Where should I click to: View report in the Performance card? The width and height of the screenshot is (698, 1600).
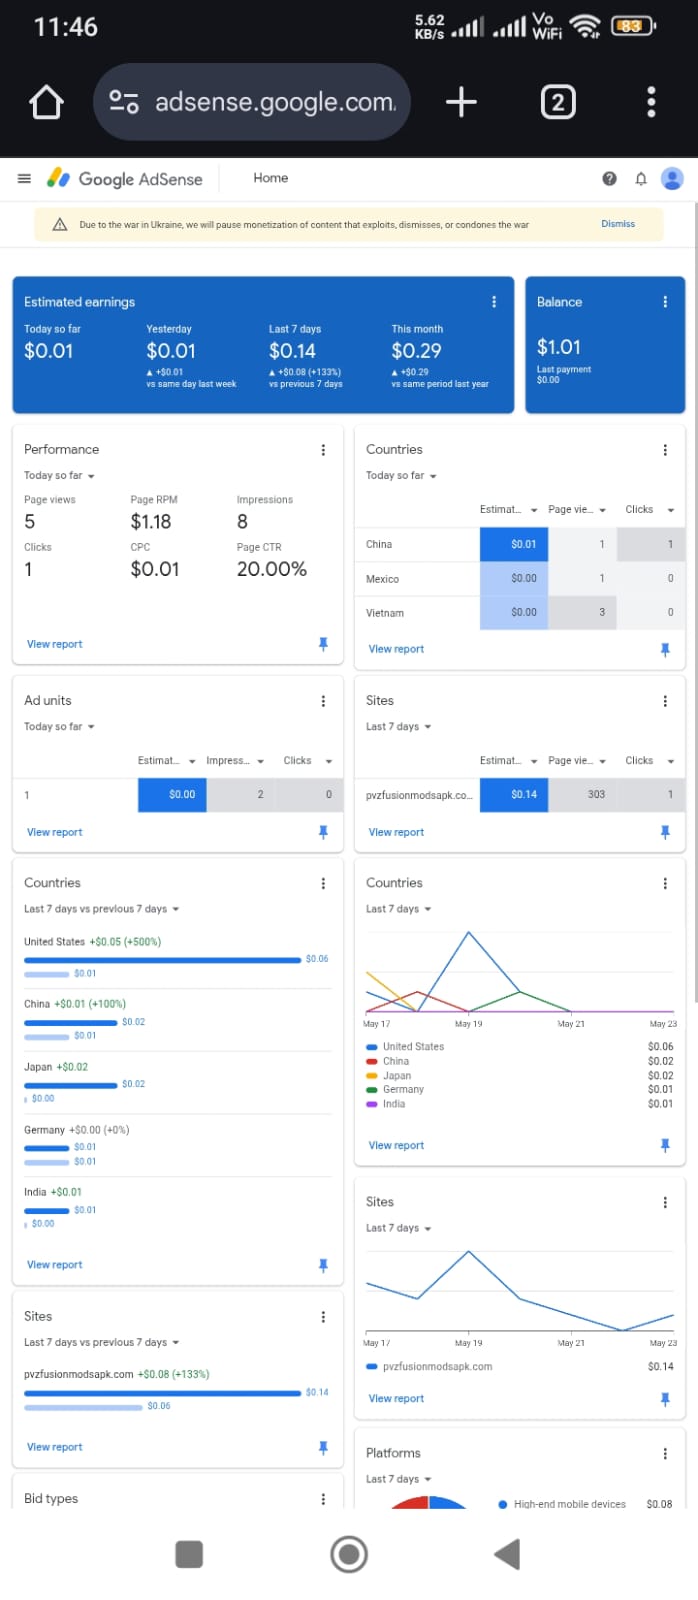(55, 644)
